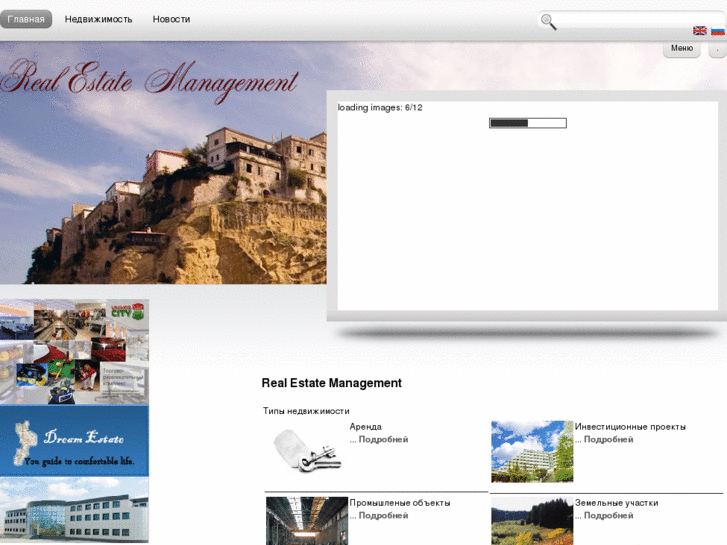The width and height of the screenshot is (727, 545).
Task: Click the keys image for Аренда
Action: [x=307, y=452]
